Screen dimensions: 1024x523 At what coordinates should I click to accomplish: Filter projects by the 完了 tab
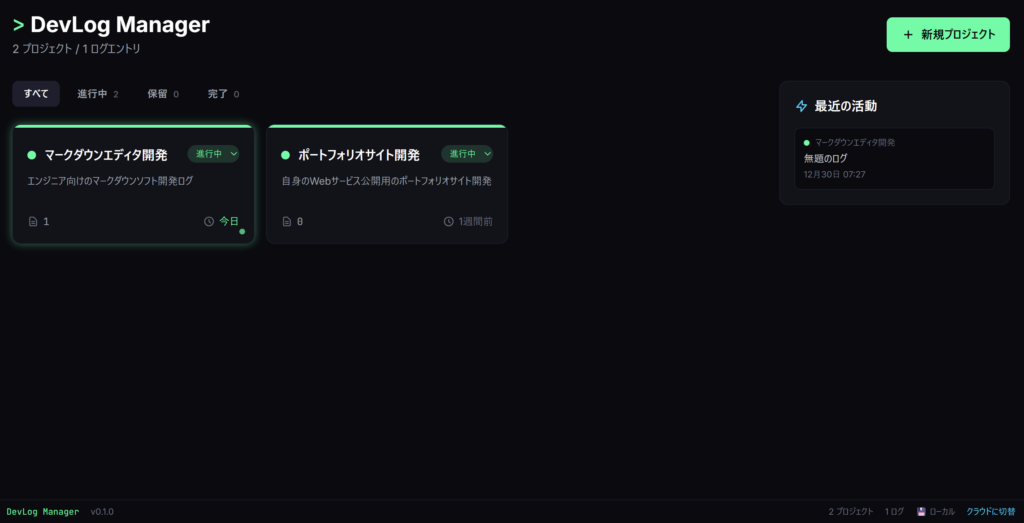click(x=222, y=94)
